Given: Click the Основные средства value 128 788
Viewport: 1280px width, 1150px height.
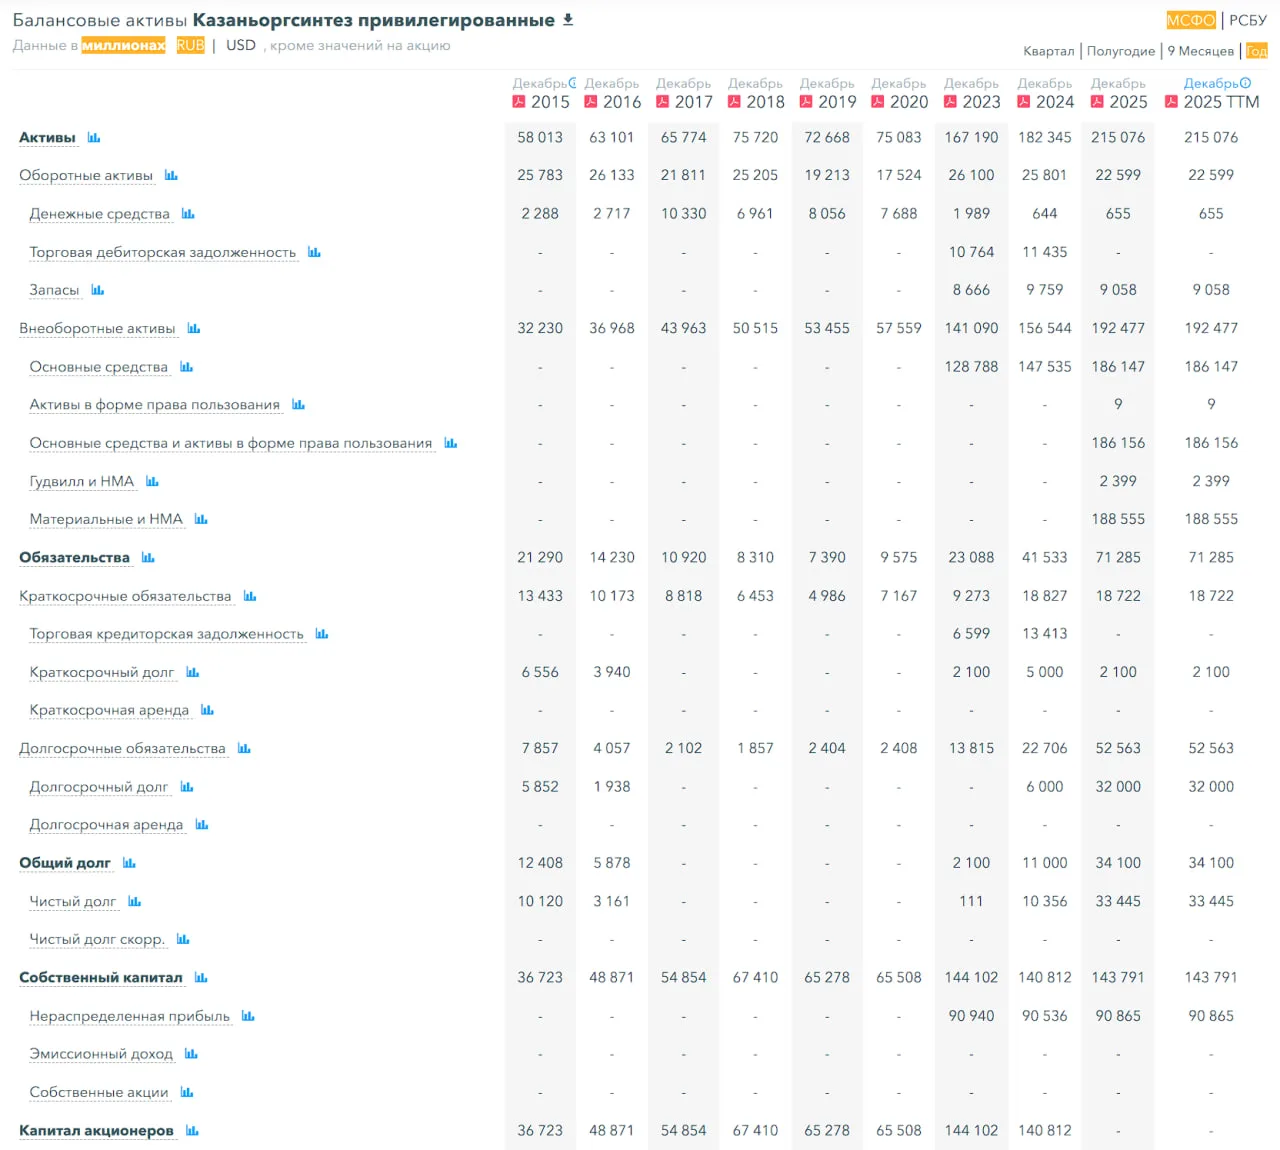Looking at the screenshot, I should click(x=972, y=367).
